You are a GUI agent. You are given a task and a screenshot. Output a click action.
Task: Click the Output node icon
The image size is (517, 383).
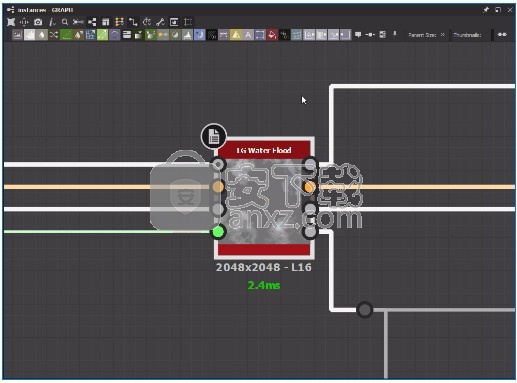(345, 35)
